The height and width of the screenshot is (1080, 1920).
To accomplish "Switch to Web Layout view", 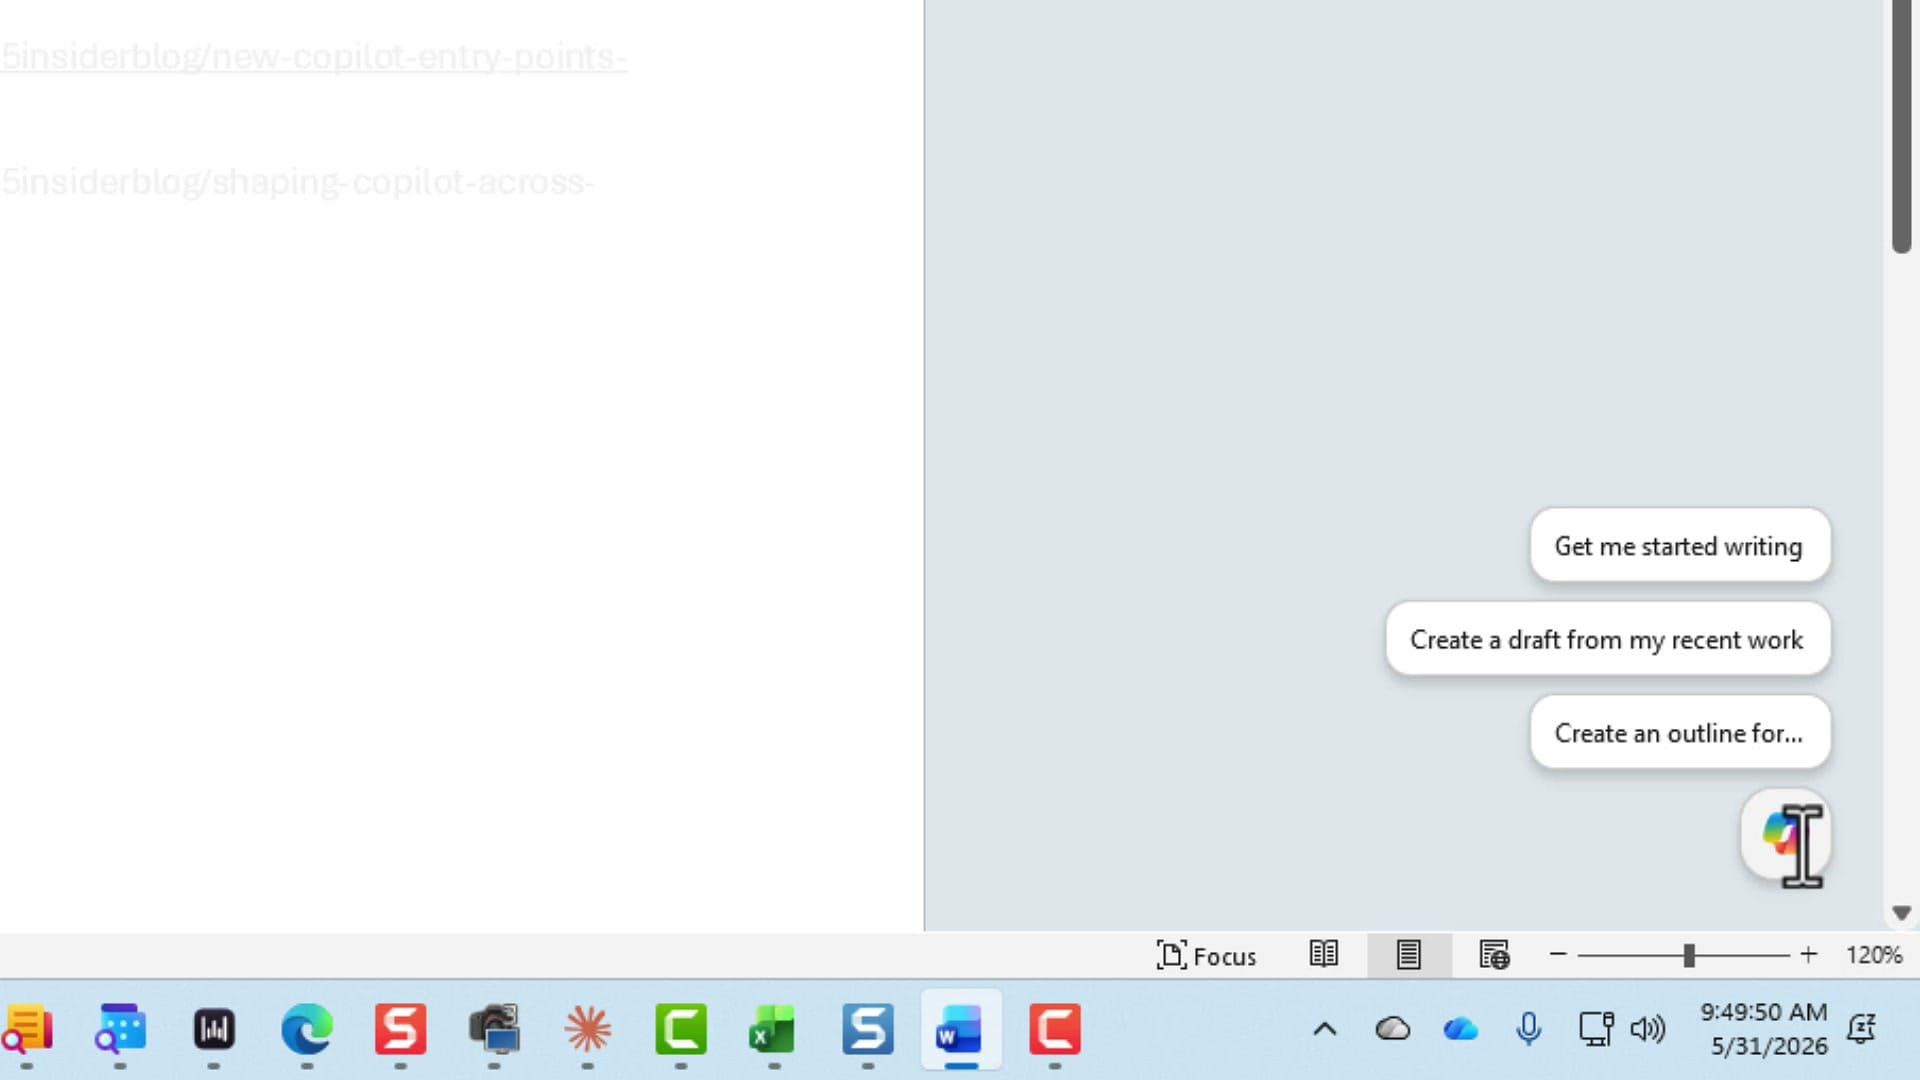I will coord(1494,955).
